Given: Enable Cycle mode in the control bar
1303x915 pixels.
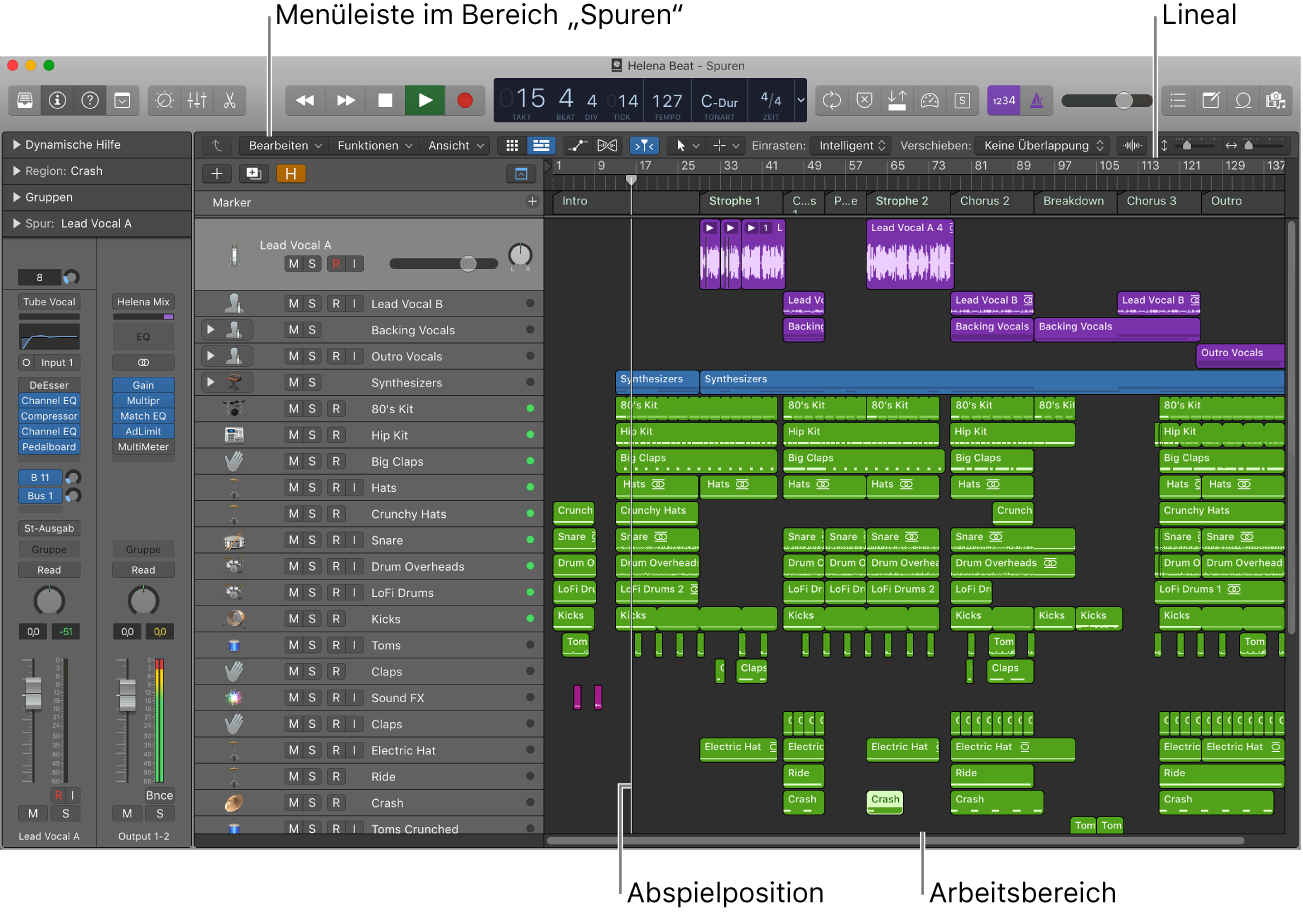Looking at the screenshot, I should 831,100.
